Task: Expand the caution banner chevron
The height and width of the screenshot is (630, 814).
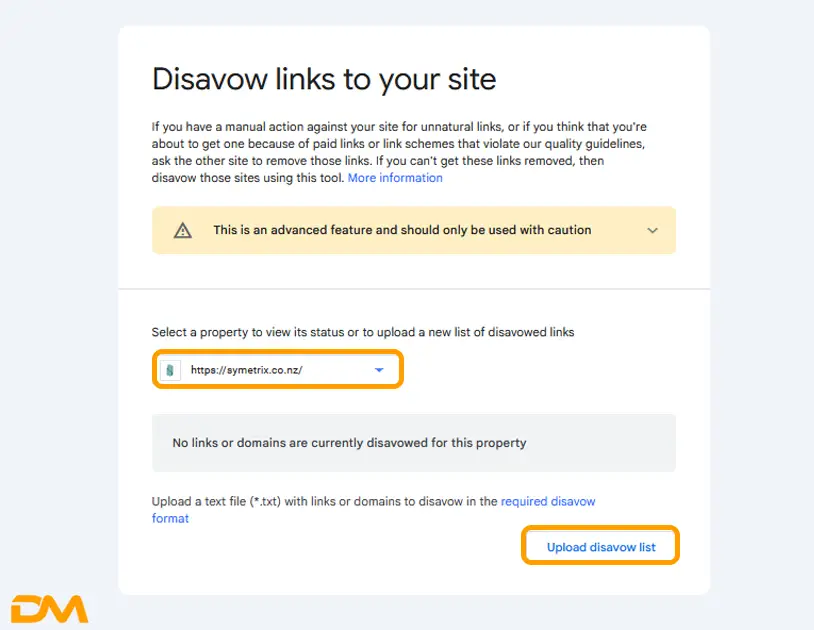Action: (652, 230)
